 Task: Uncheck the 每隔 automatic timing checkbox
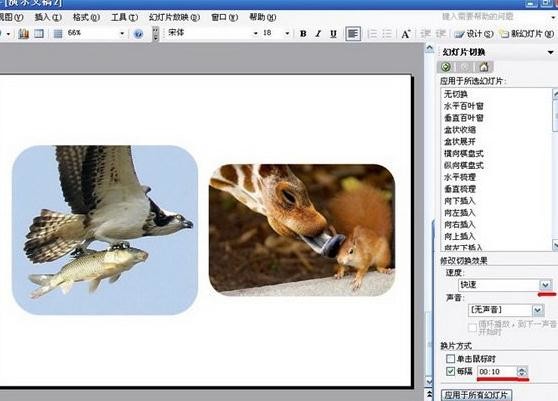(x=451, y=371)
